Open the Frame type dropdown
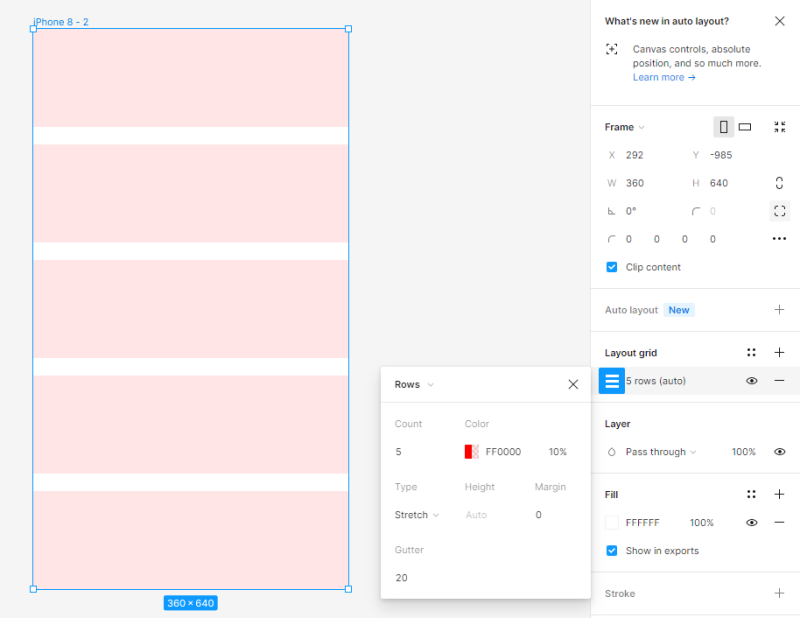Screen dimensions: 800x618 [x=624, y=127]
